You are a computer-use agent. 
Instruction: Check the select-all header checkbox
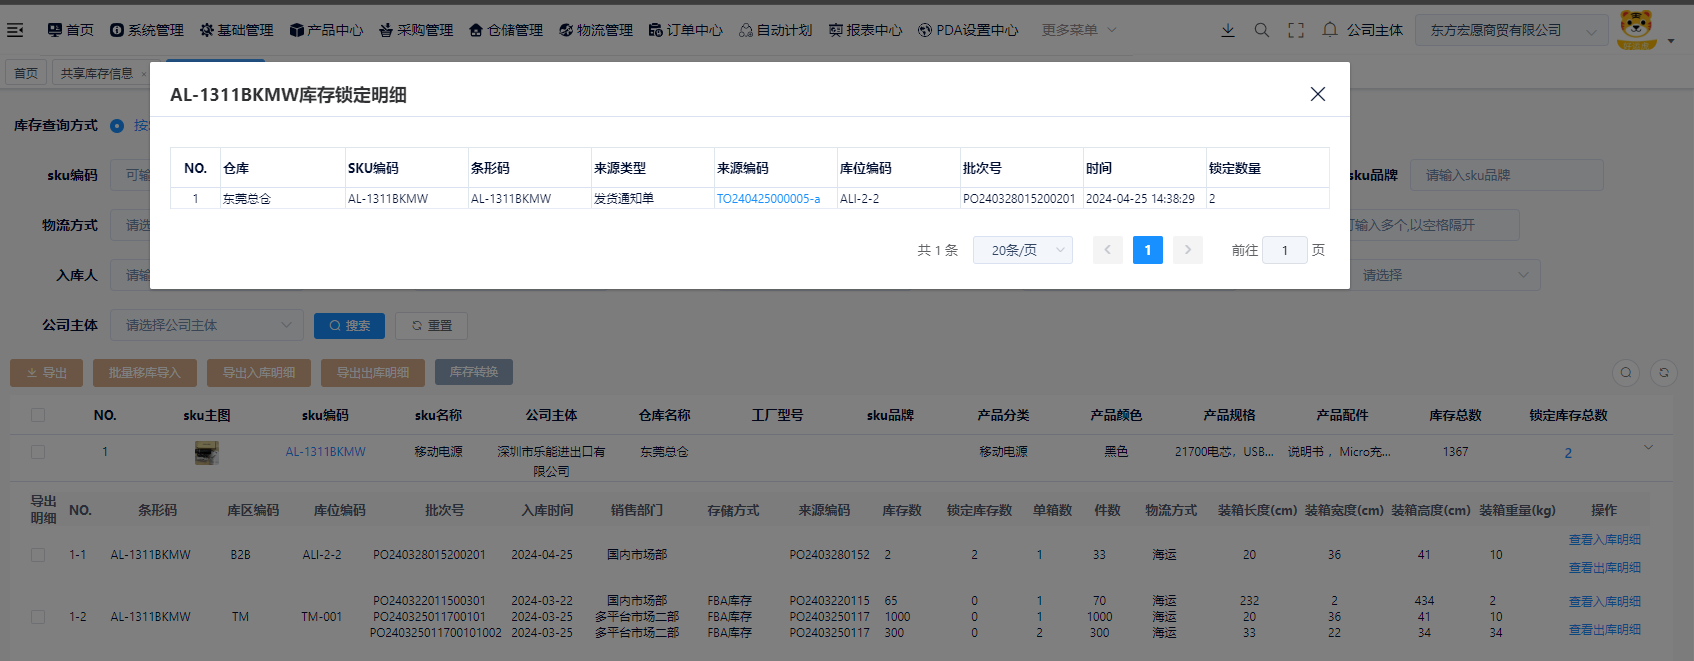point(38,415)
